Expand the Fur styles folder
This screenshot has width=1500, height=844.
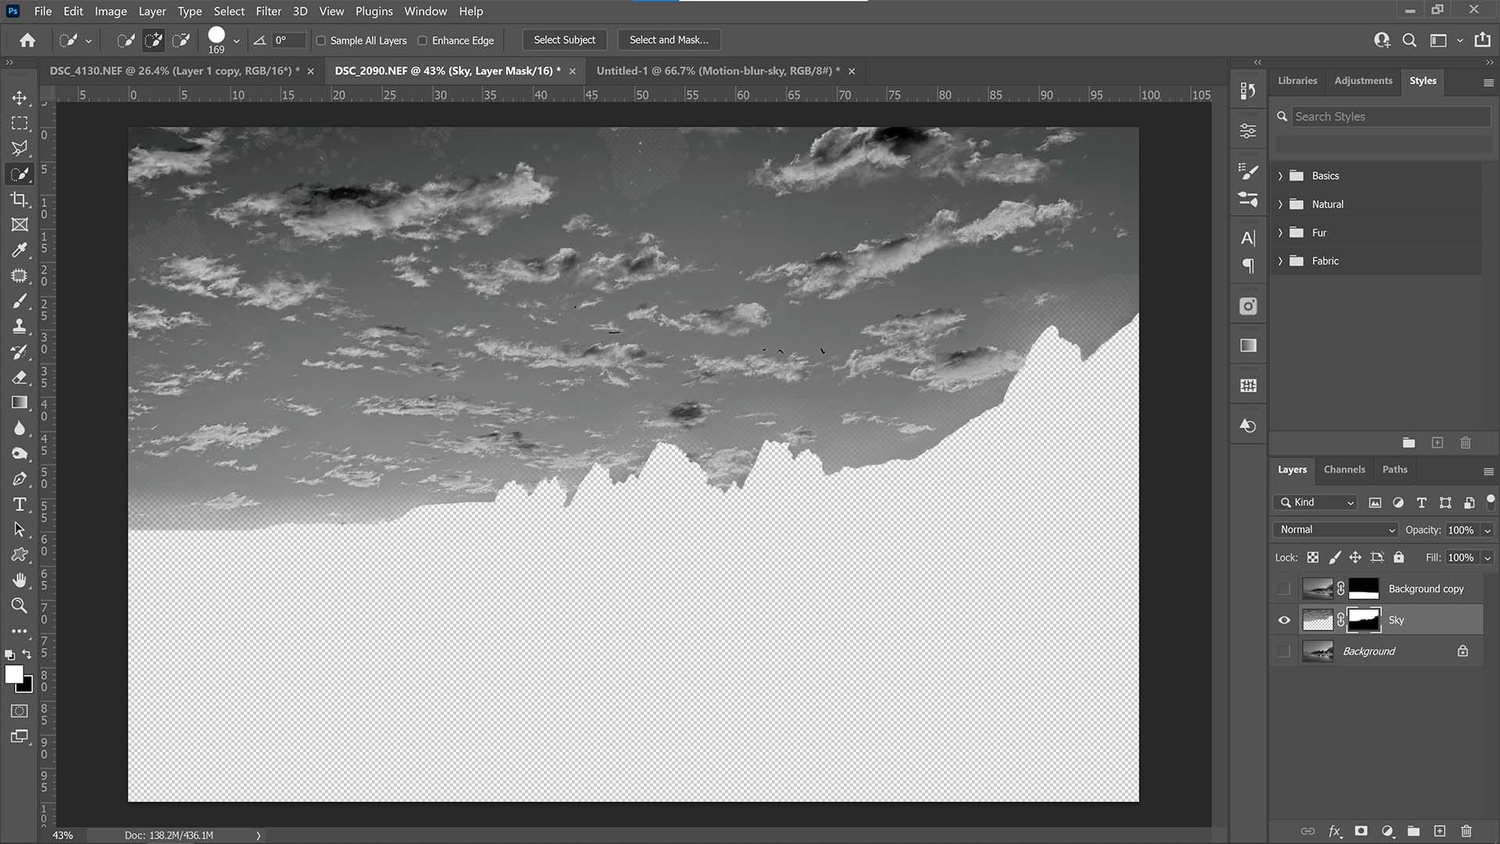click(1280, 233)
